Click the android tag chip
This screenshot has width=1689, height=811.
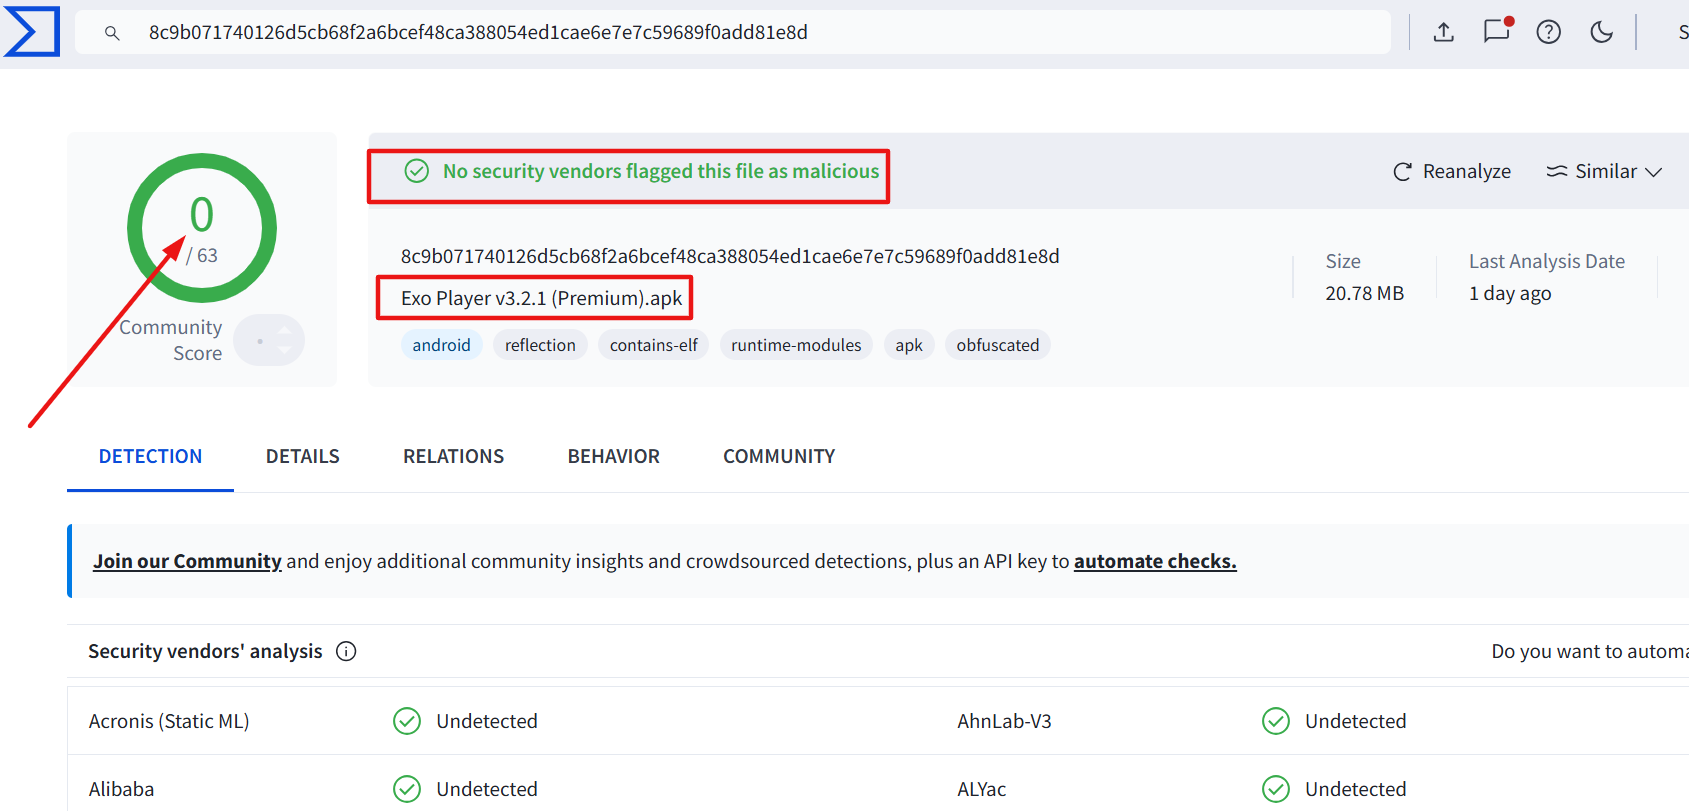click(441, 345)
